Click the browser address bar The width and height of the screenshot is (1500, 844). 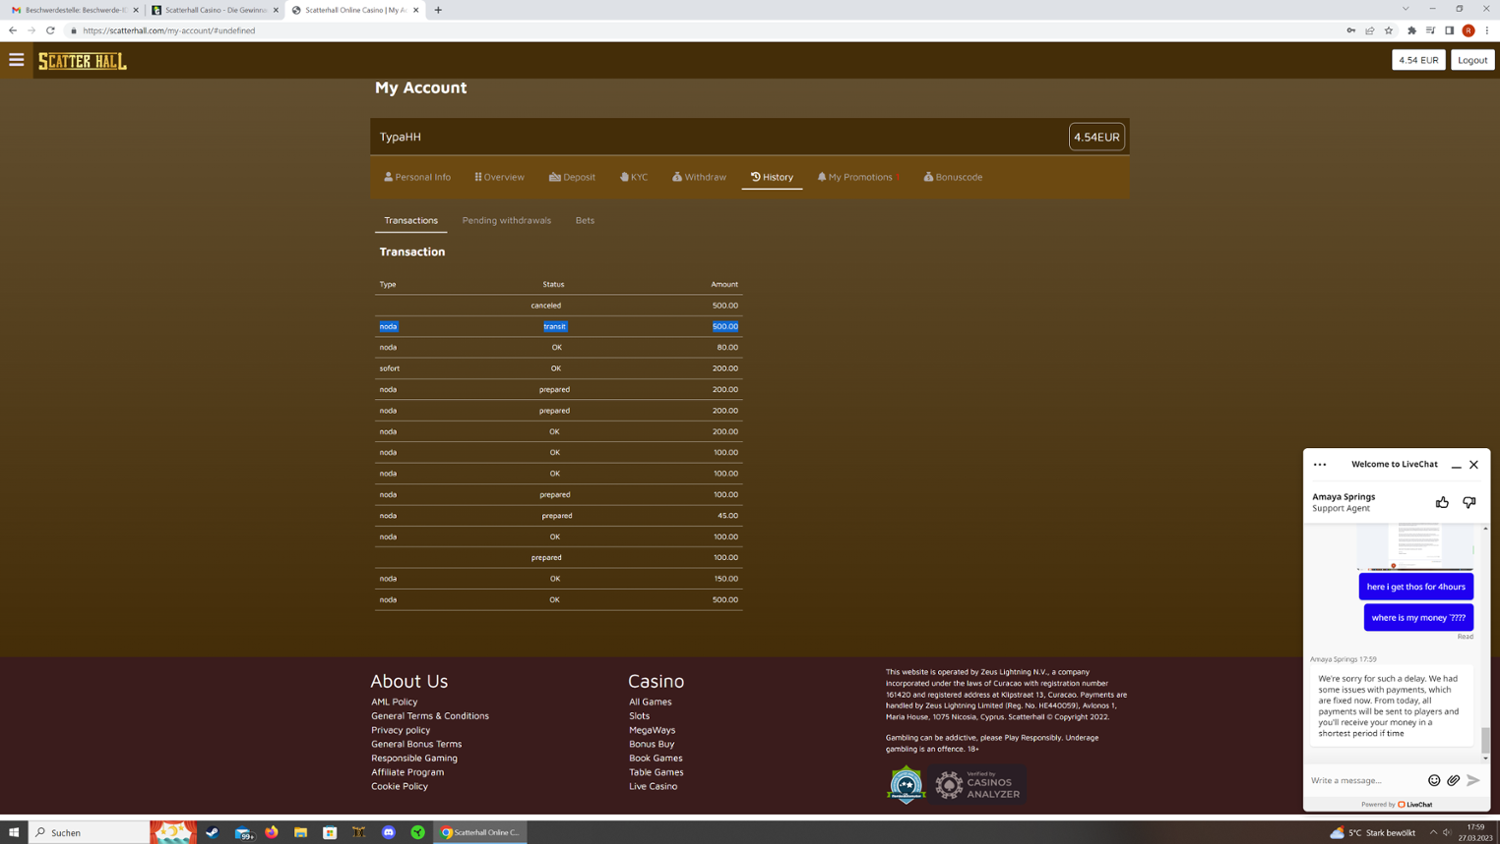coord(700,31)
